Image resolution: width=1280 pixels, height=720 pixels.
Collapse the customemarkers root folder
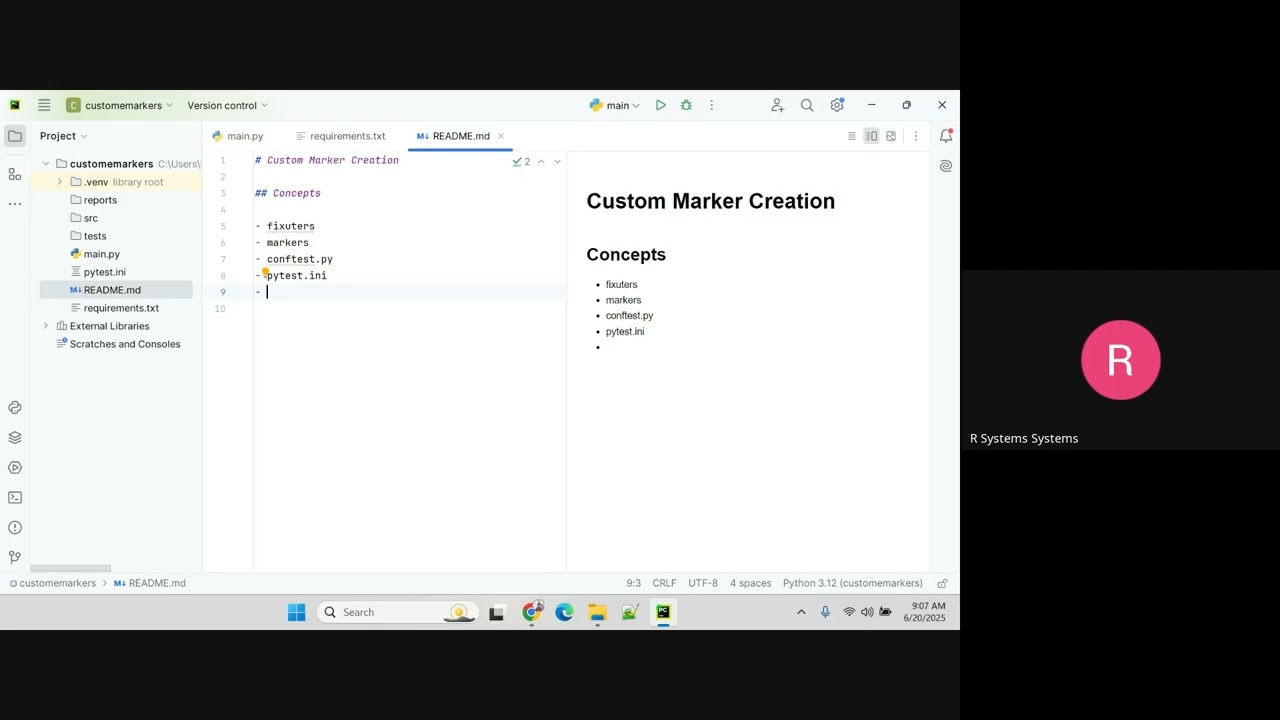(46, 164)
